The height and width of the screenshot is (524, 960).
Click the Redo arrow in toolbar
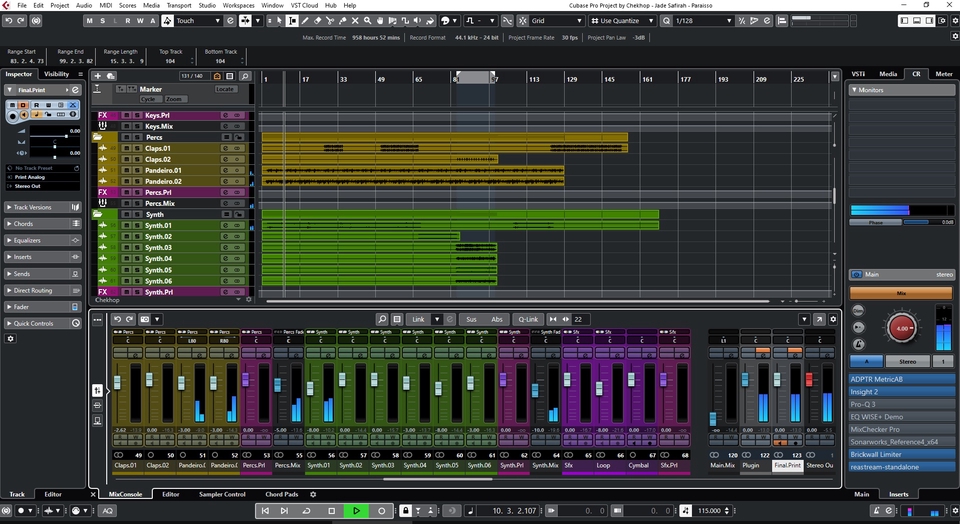21,20
